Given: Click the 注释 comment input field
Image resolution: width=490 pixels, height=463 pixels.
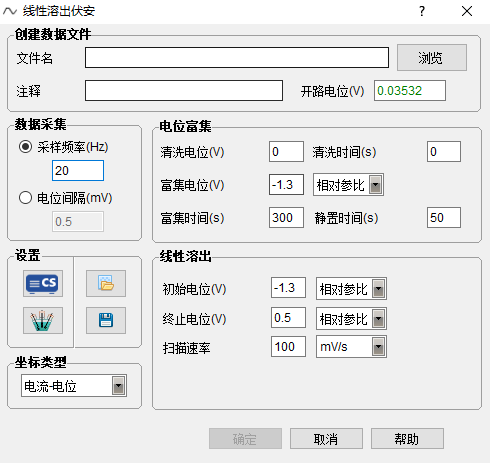Looking at the screenshot, I should [x=184, y=90].
